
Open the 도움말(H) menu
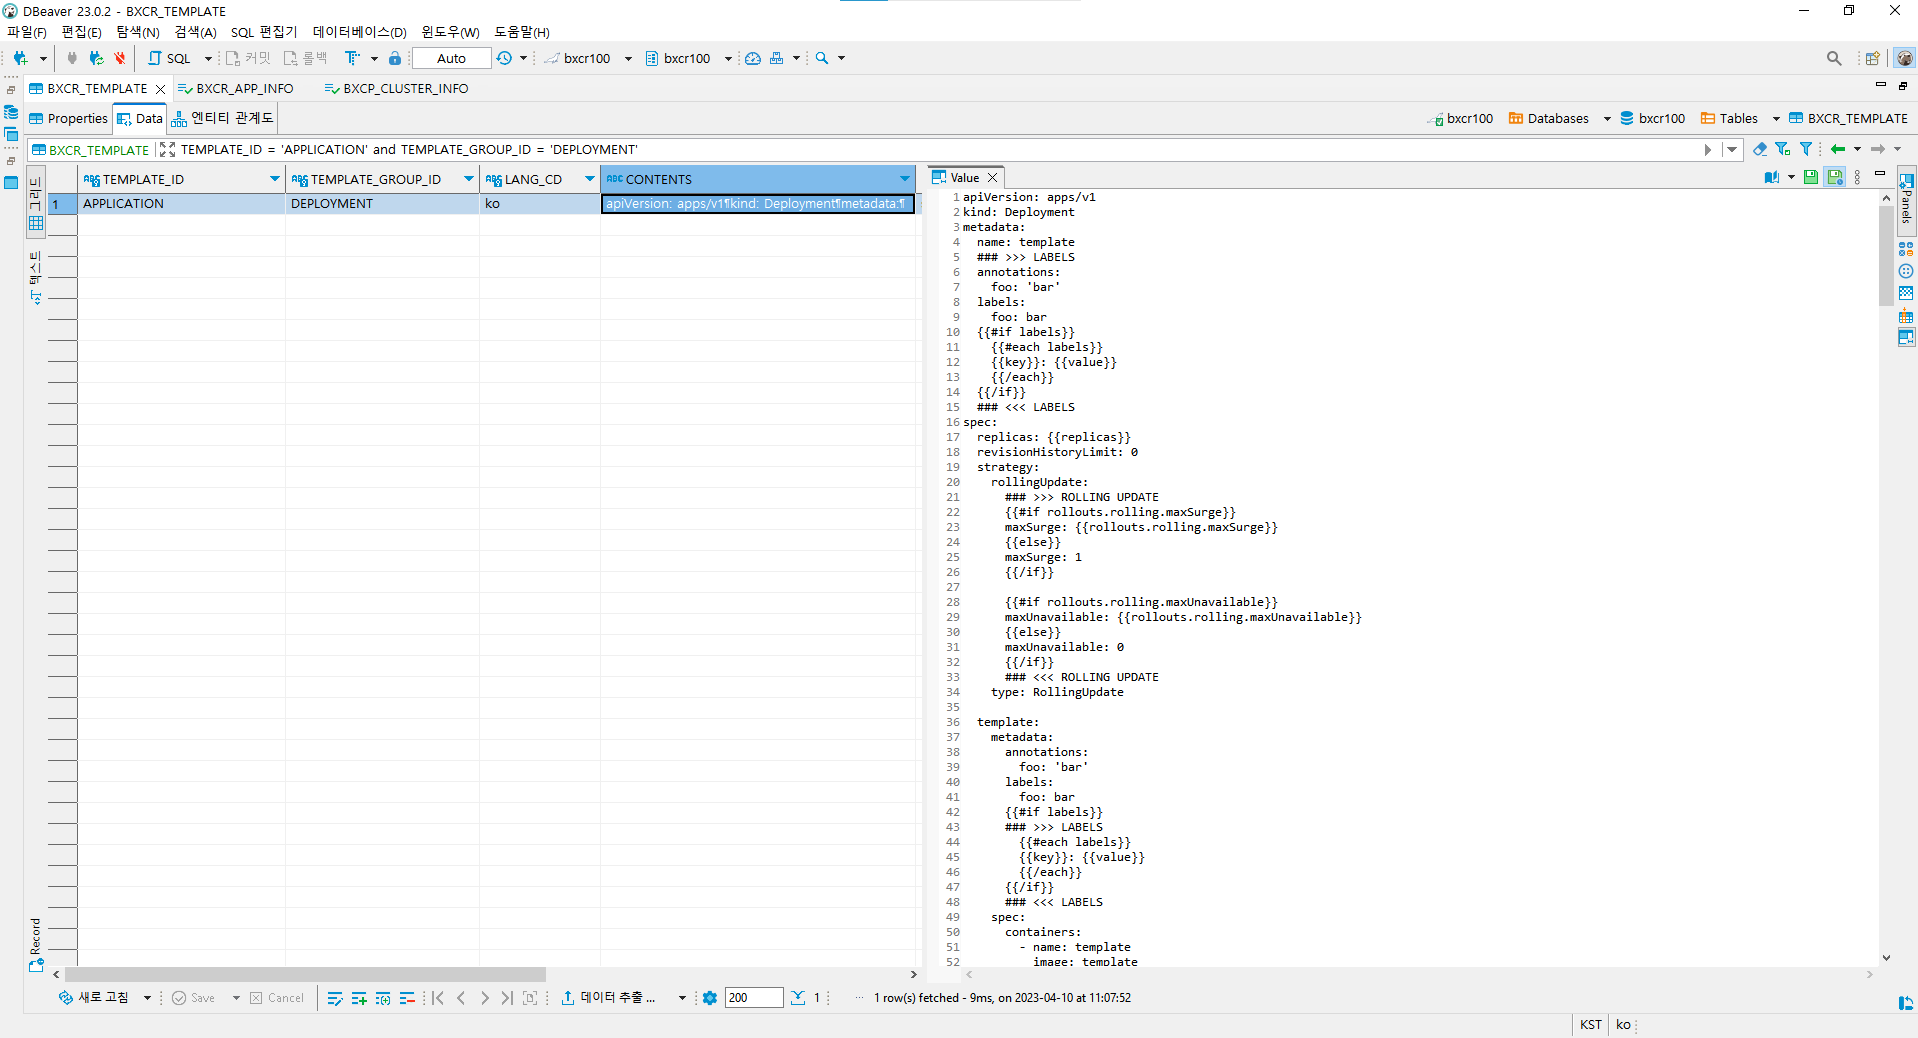pyautogui.click(x=522, y=32)
